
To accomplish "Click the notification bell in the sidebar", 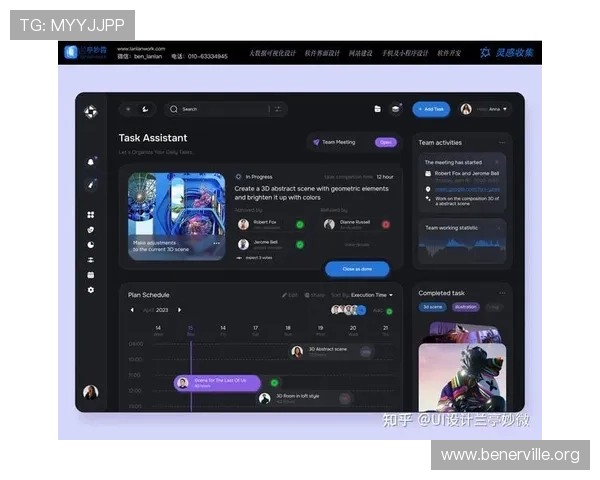I will (x=91, y=161).
